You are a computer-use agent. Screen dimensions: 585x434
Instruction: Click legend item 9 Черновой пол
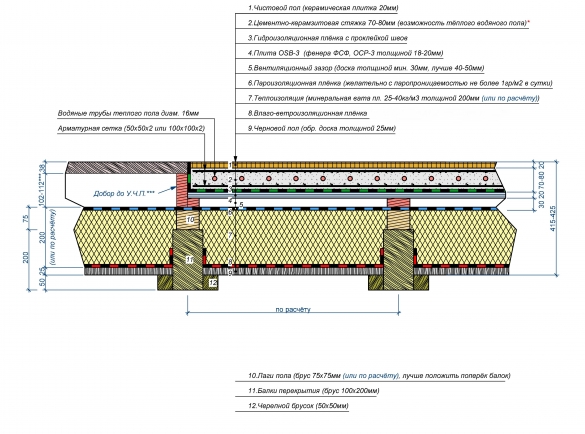click(x=322, y=128)
